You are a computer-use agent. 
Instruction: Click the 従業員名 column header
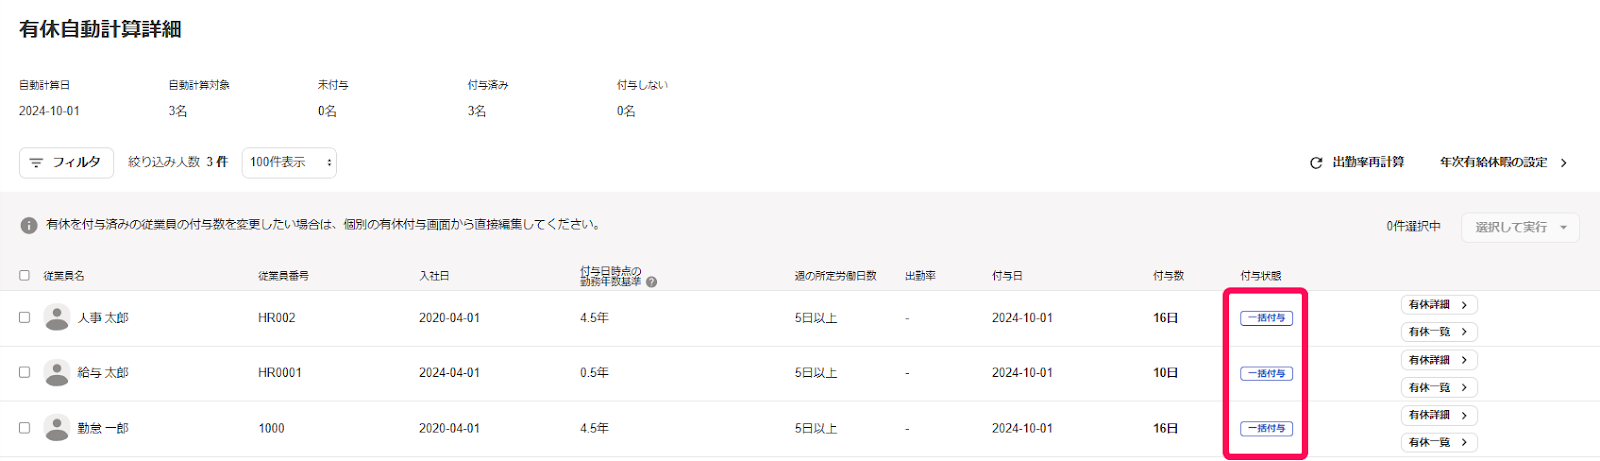pos(64,276)
